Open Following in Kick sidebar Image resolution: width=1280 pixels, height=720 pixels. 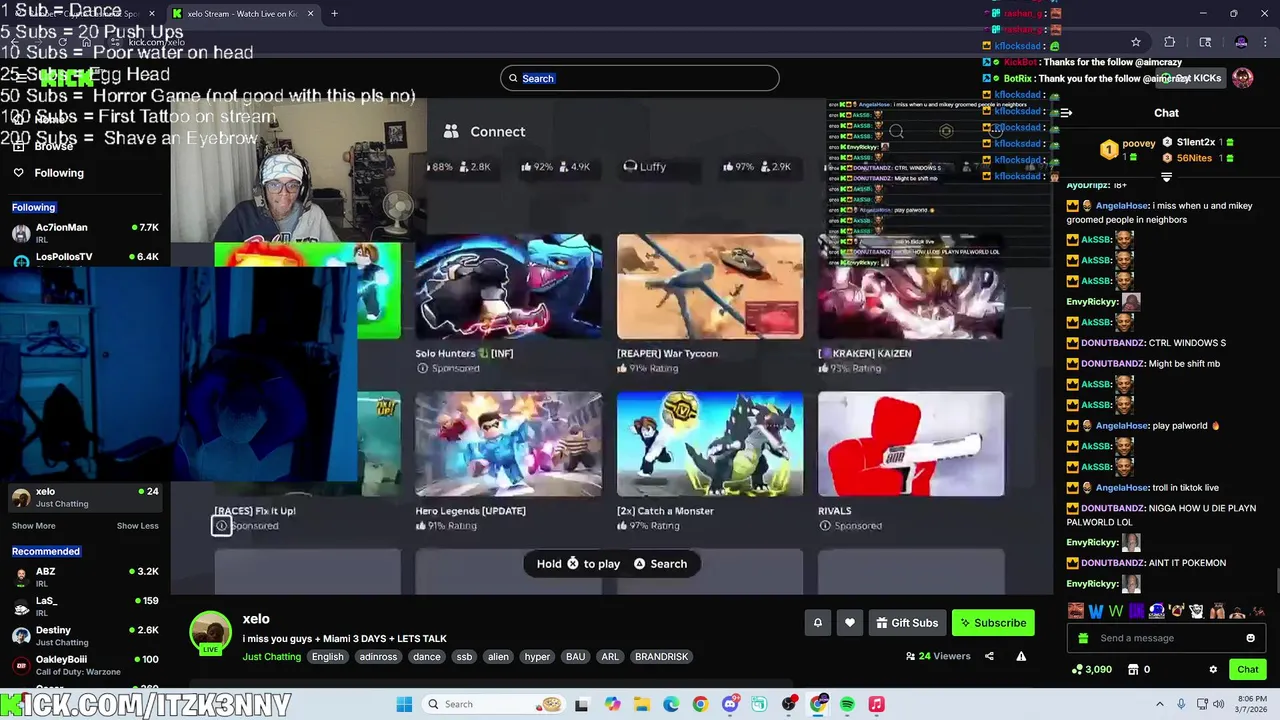coord(49,173)
